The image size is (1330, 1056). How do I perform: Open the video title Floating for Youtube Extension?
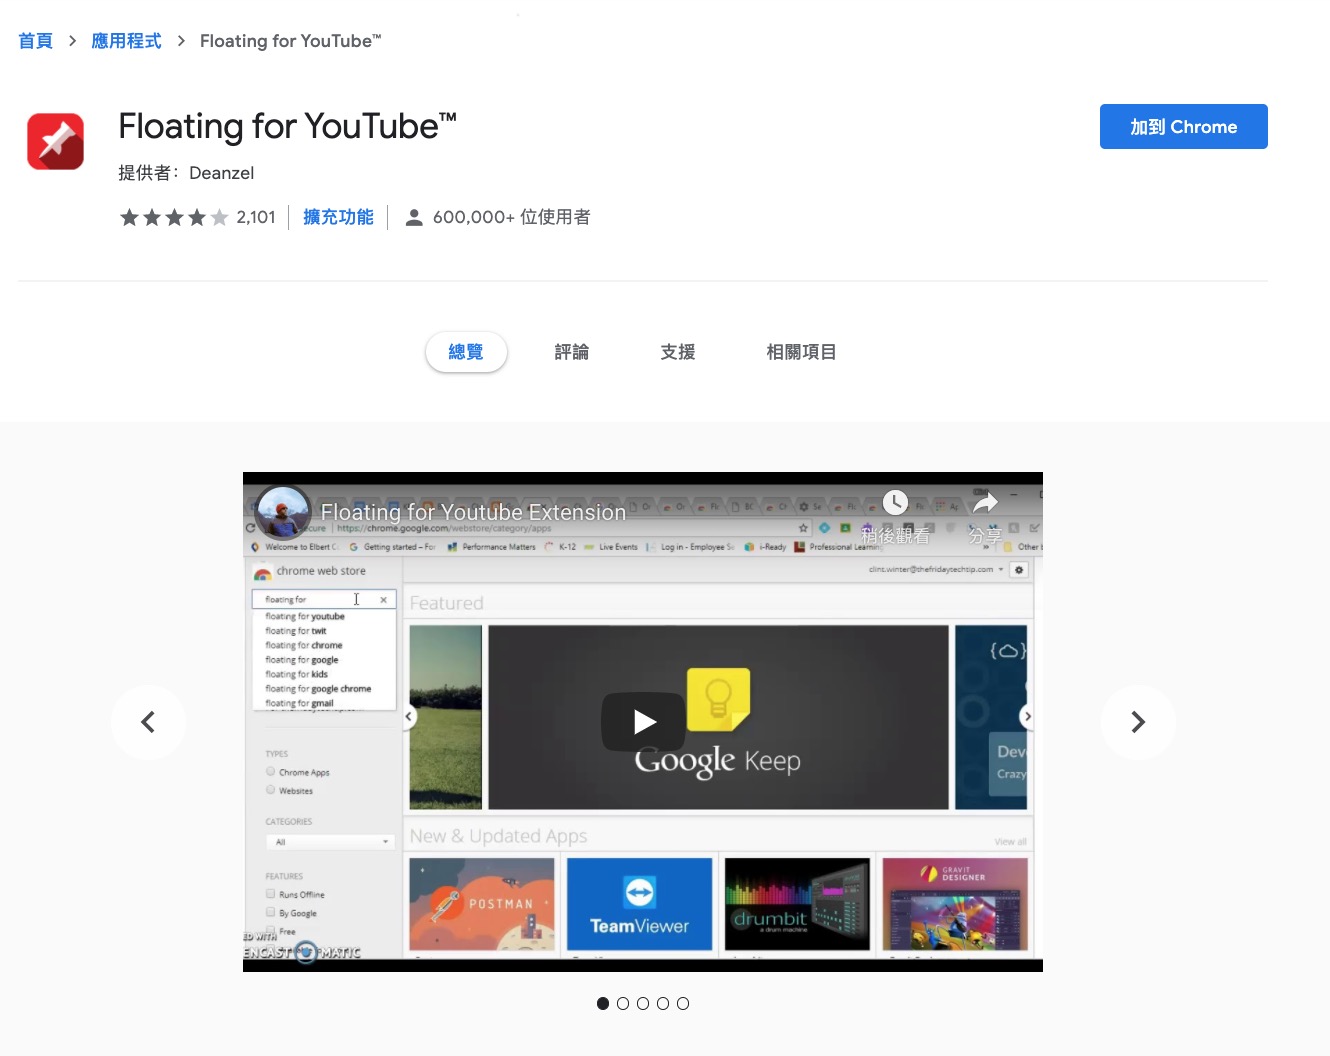click(x=473, y=512)
